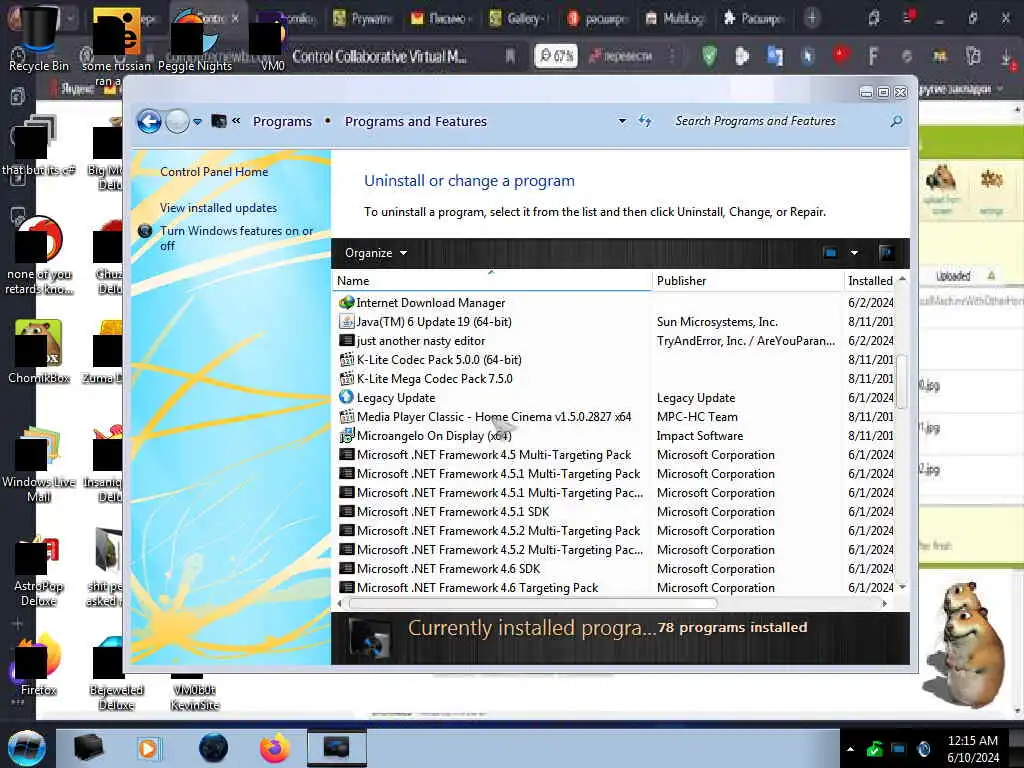Viewport: 1024px width, 768px height.
Task: Select Internet Download Manager entry
Action: tap(431, 303)
